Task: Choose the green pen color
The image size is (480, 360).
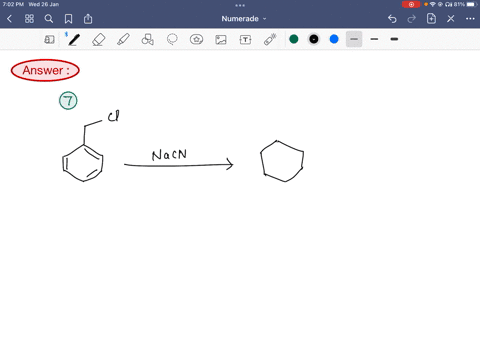Action: [x=294, y=39]
